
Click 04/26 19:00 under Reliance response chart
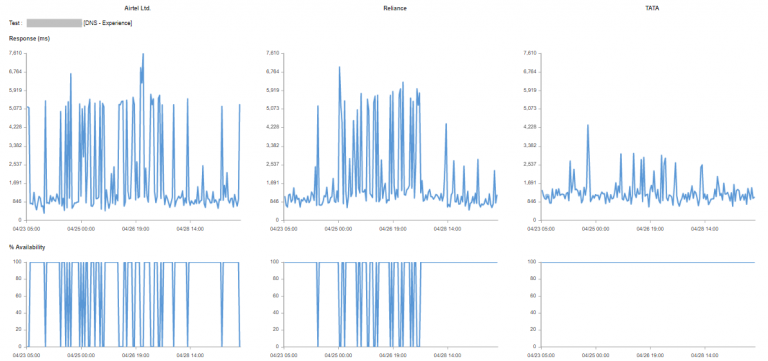[x=394, y=229]
